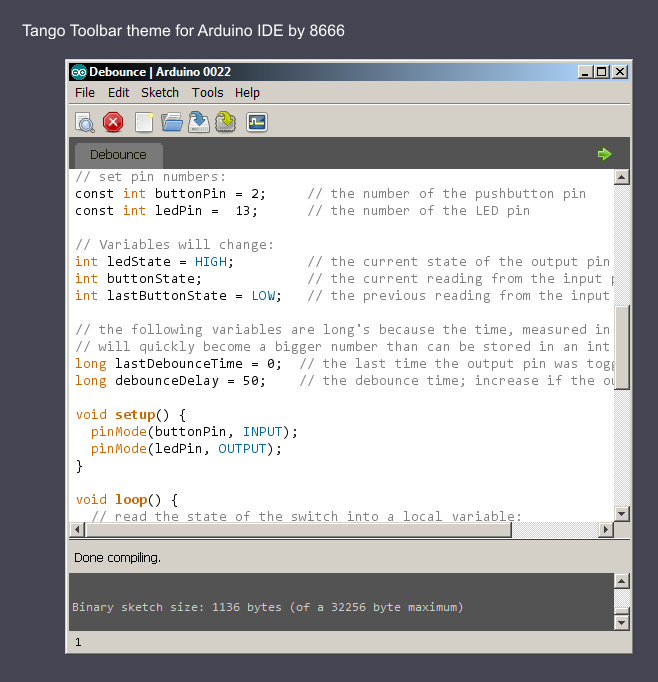
Task: Open the Help menu
Action: coord(247,93)
